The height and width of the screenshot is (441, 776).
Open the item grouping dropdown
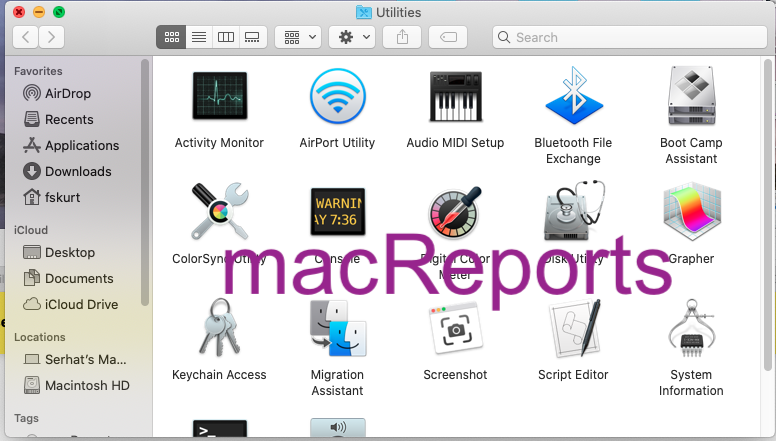point(297,37)
